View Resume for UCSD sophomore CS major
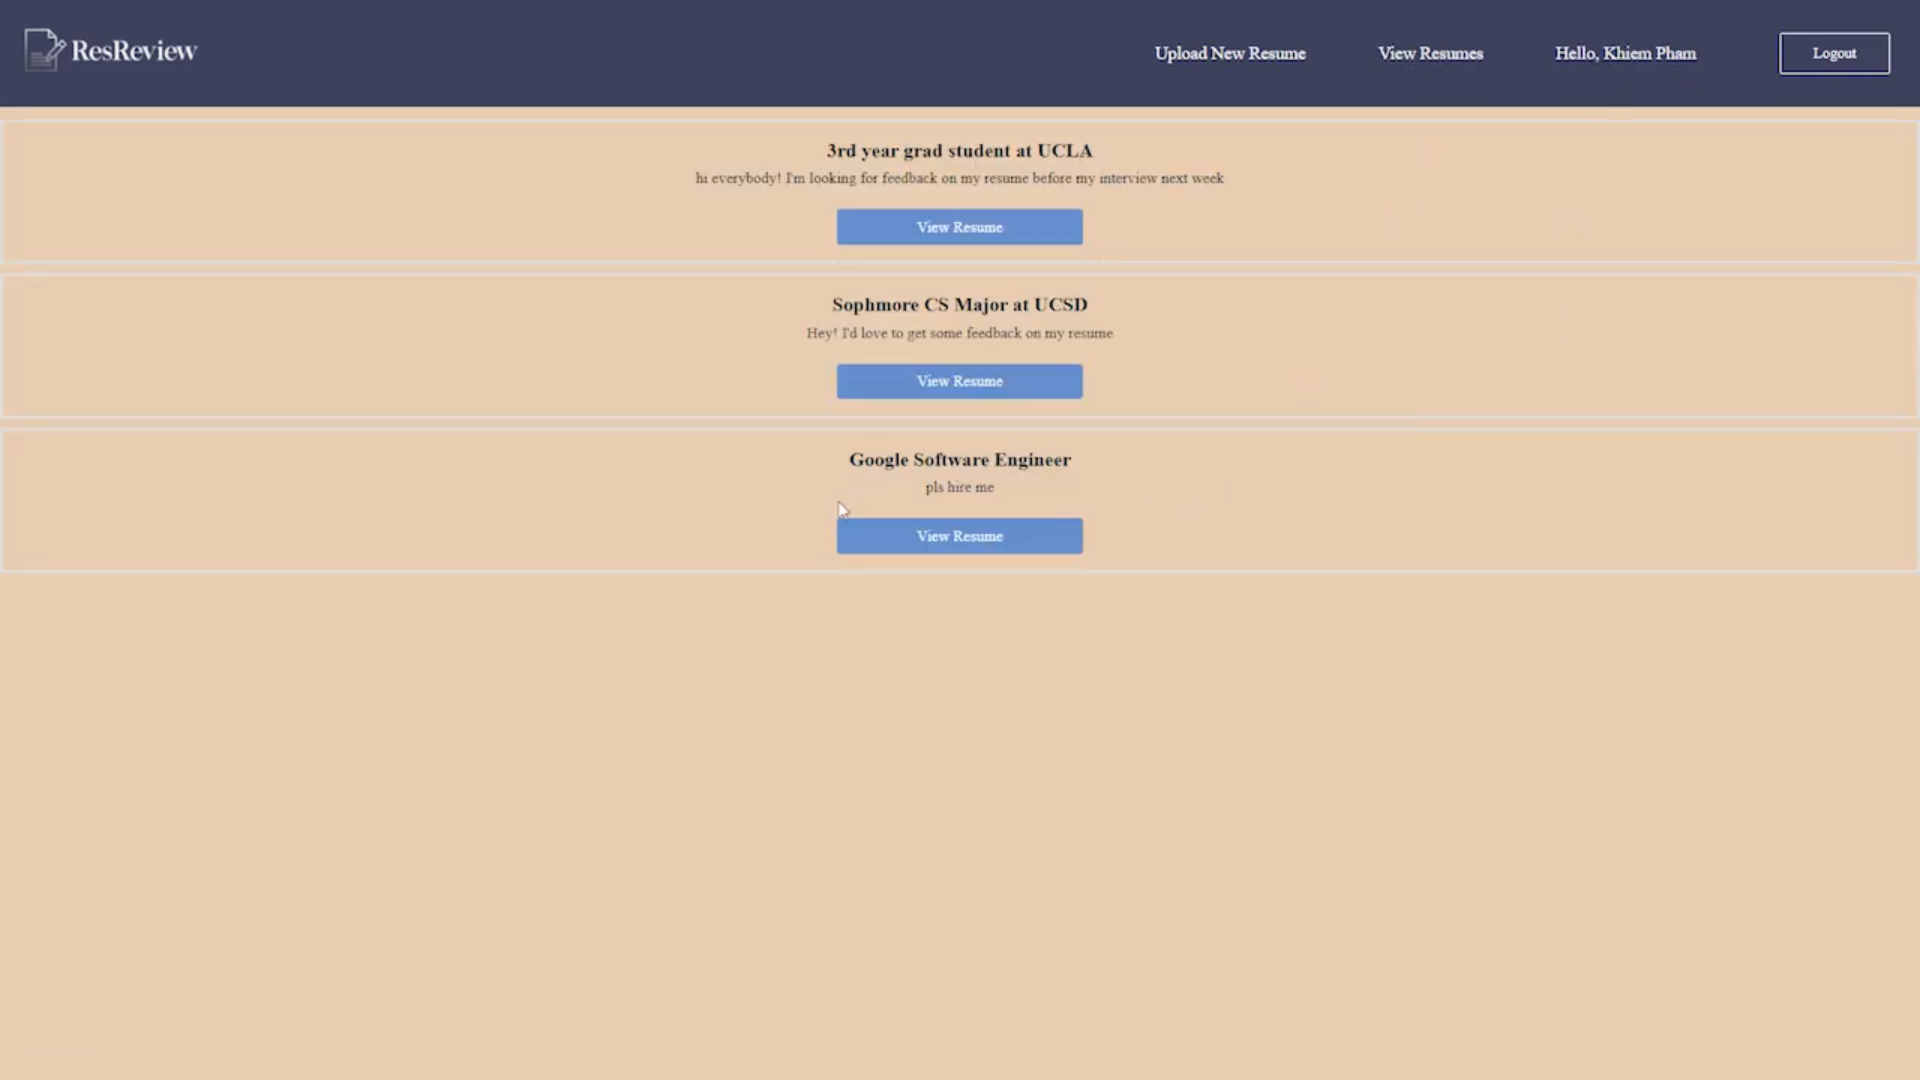The image size is (1920, 1080). coord(959,381)
